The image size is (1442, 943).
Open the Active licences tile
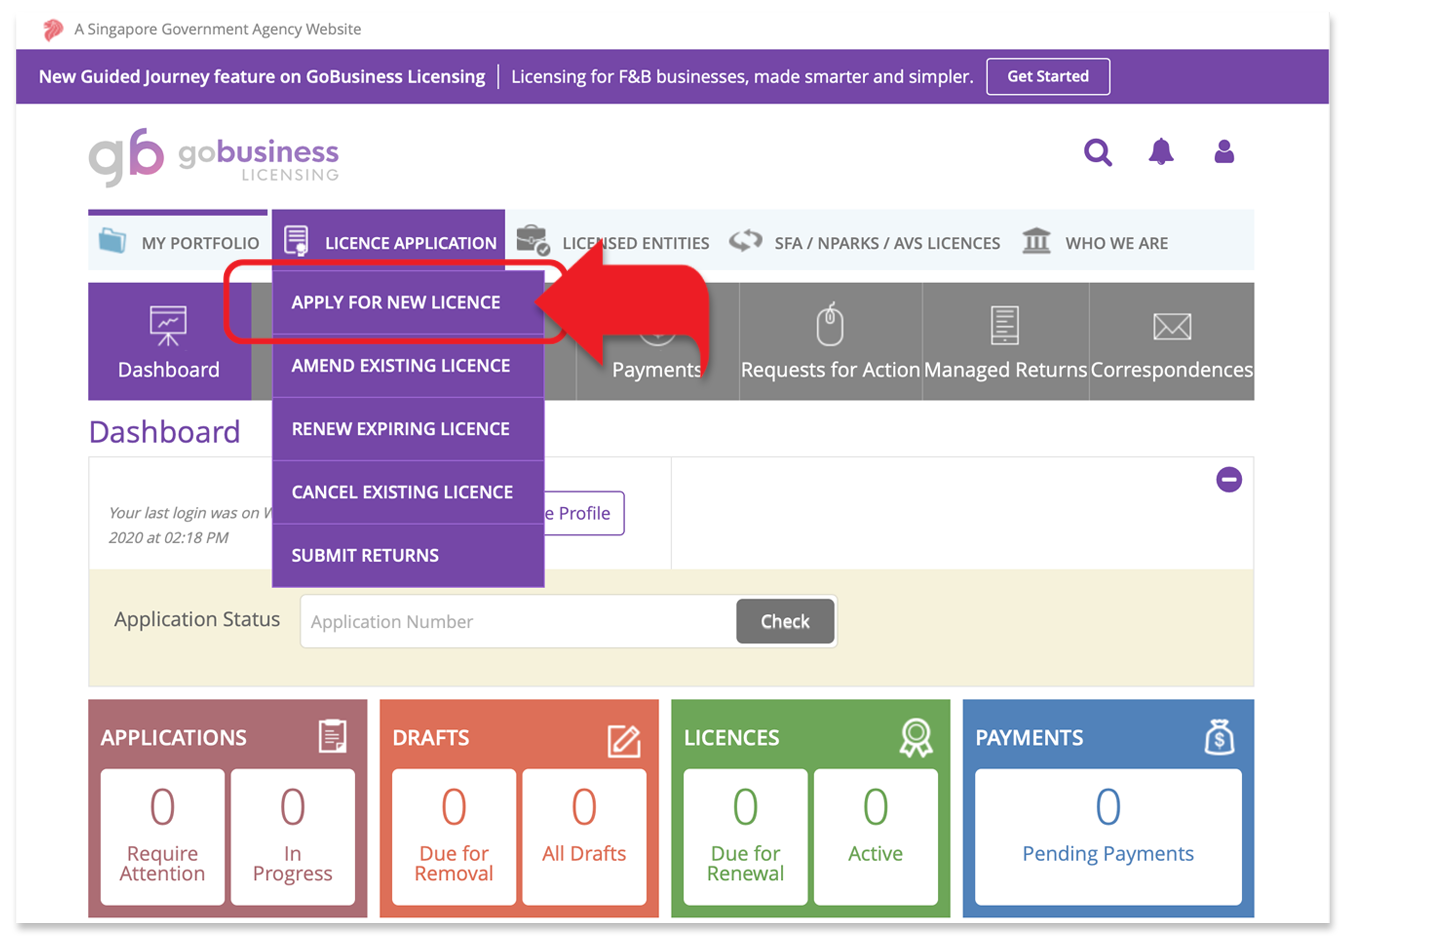[876, 837]
